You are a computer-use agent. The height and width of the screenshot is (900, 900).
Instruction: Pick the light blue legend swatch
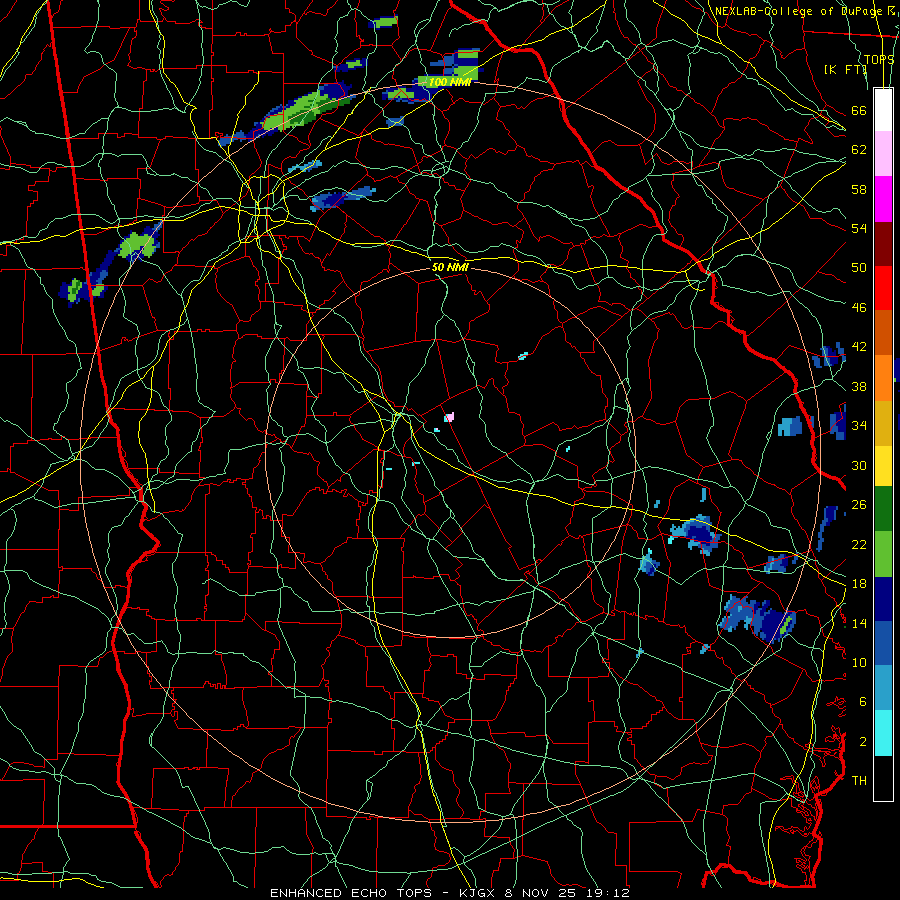tap(883, 688)
